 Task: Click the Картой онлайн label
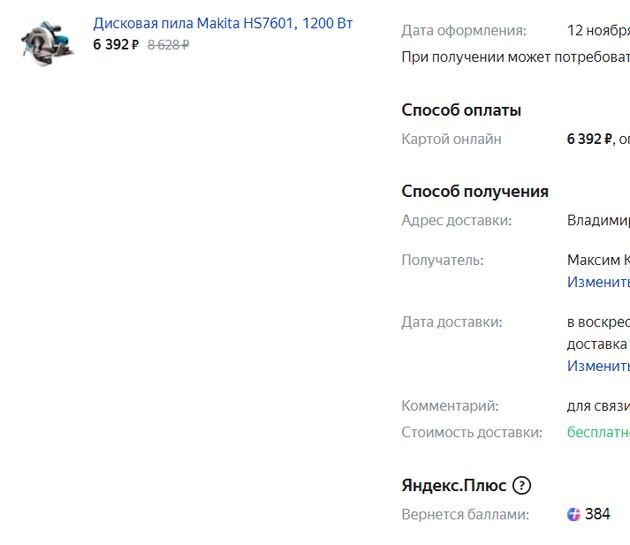point(451,139)
